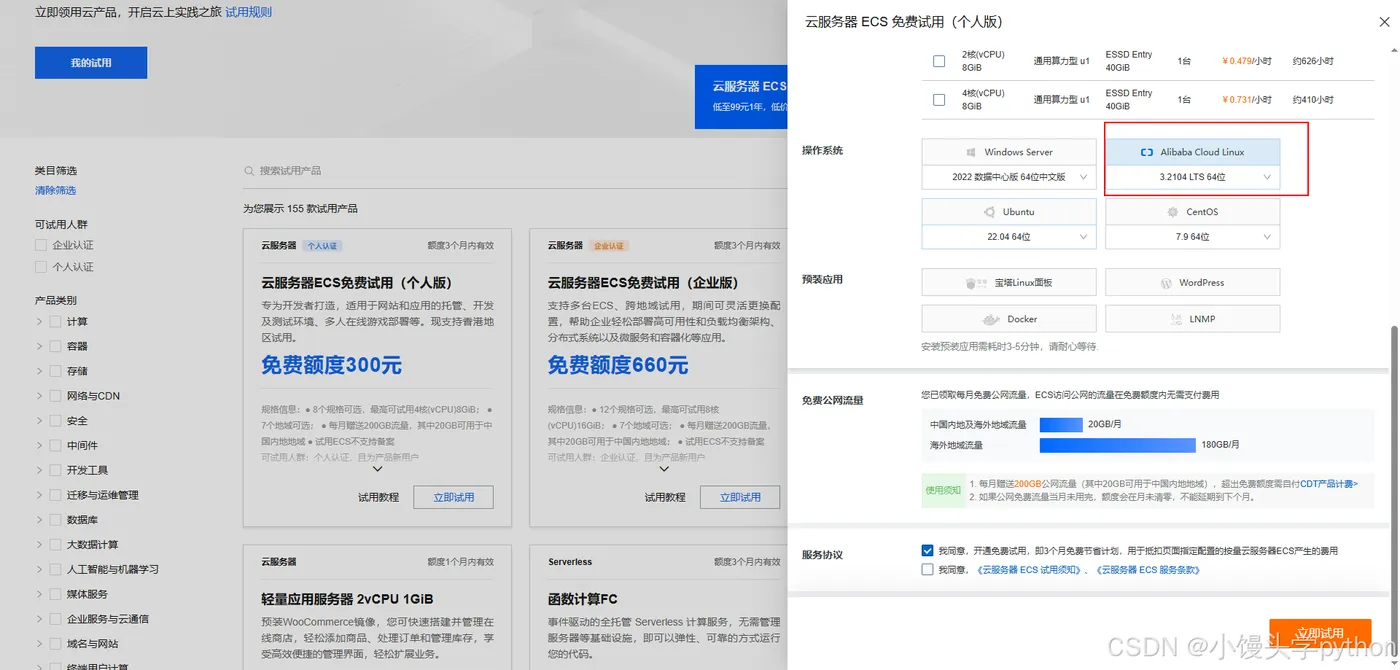This screenshot has width=1400, height=670.
Task: Select the Windows Server logo icon
Action: [x=971, y=152]
